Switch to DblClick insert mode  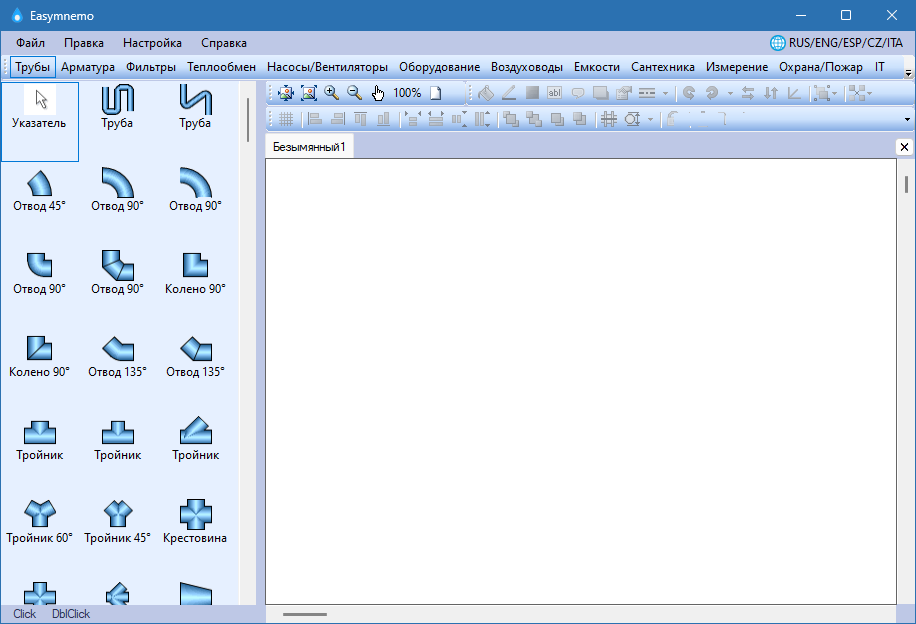pos(71,613)
